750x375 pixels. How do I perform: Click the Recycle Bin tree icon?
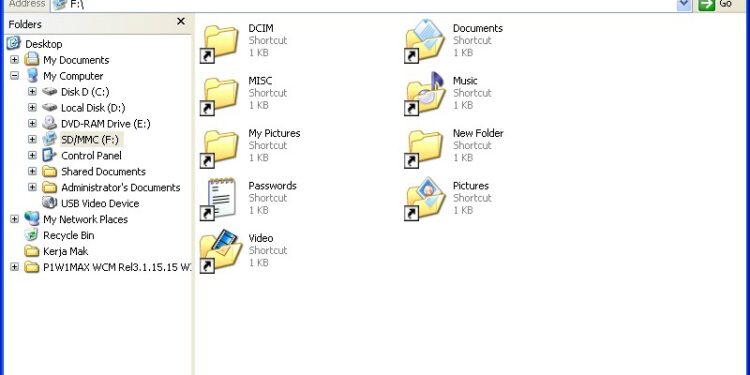pyautogui.click(x=32, y=235)
